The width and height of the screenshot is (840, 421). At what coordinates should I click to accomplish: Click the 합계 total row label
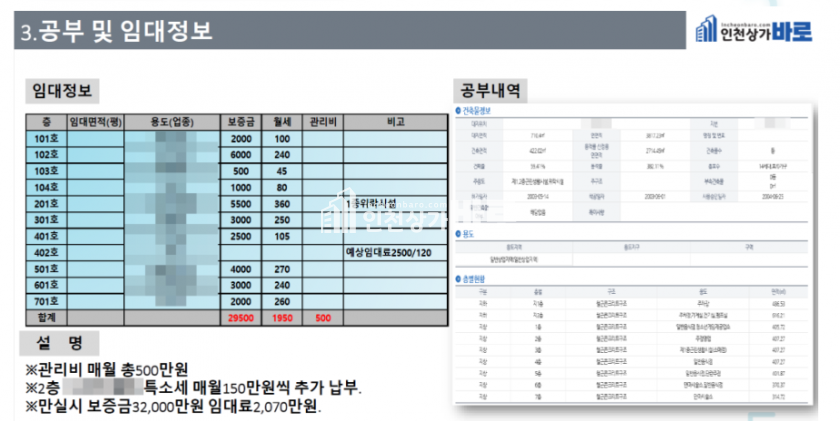[44, 317]
